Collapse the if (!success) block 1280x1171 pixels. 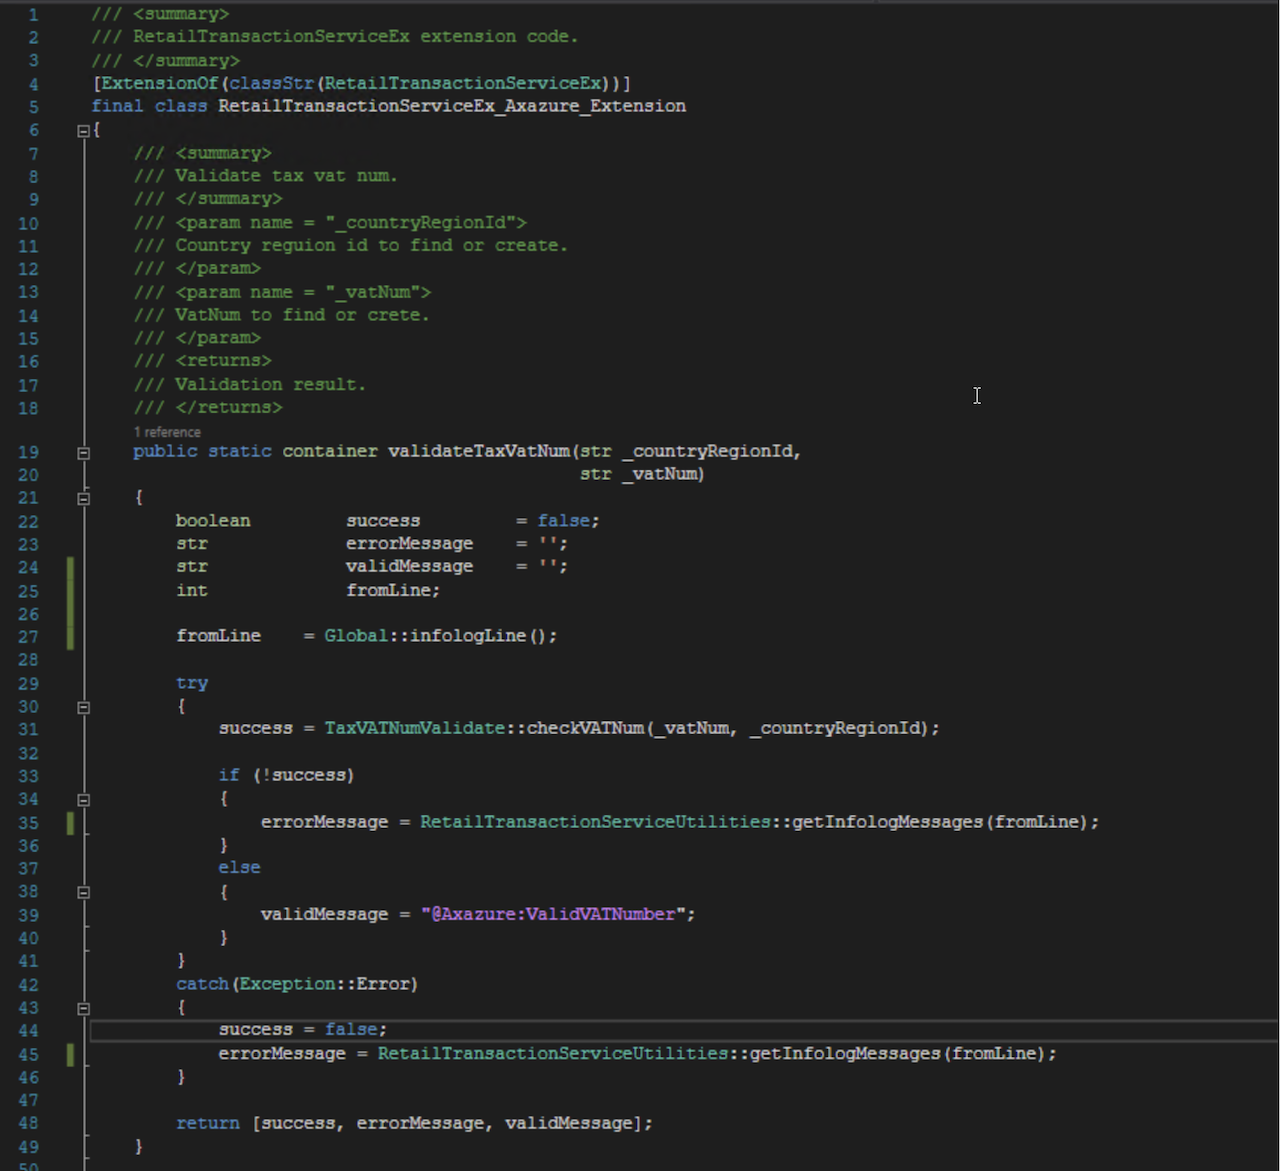click(84, 800)
